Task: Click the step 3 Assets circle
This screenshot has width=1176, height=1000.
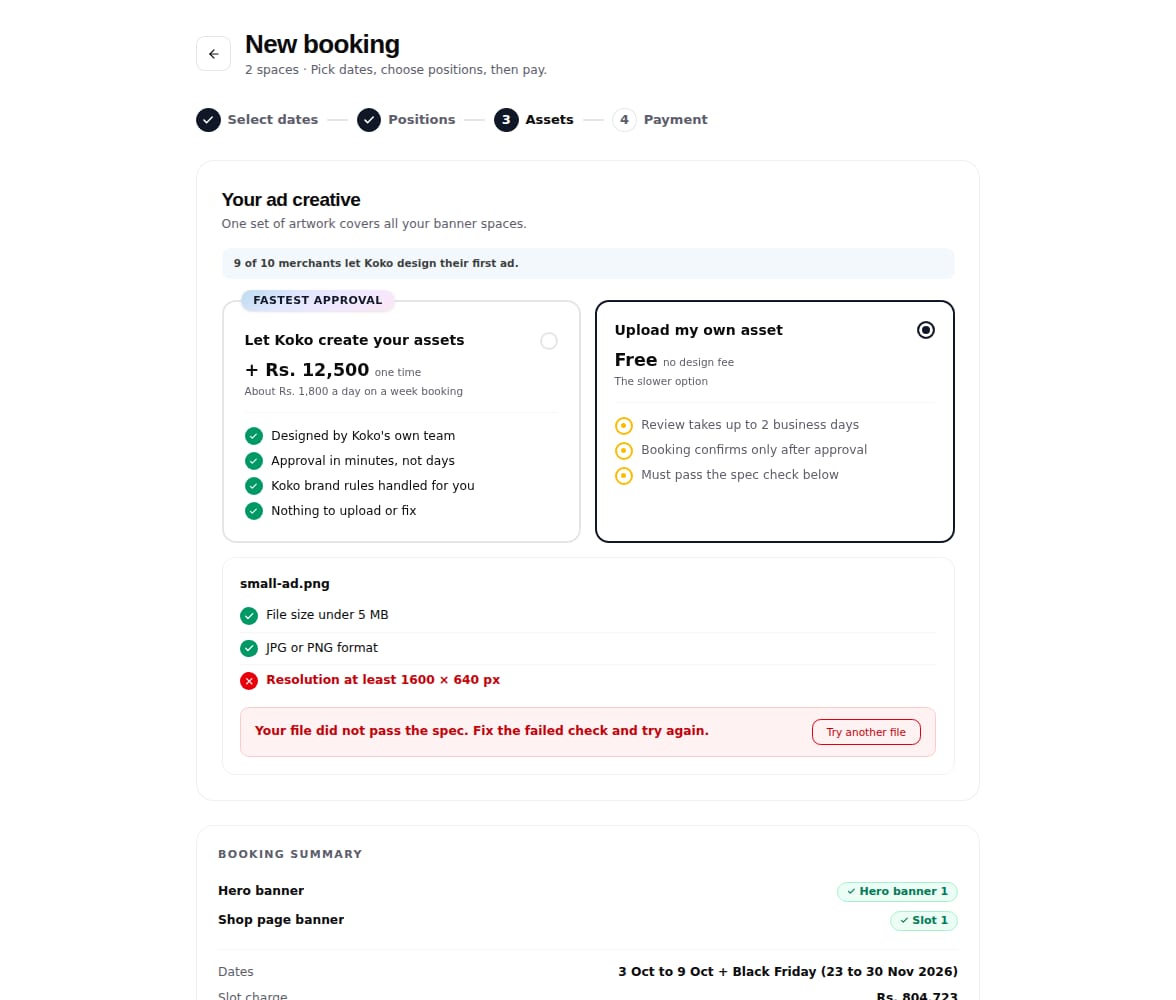Action: tap(506, 120)
